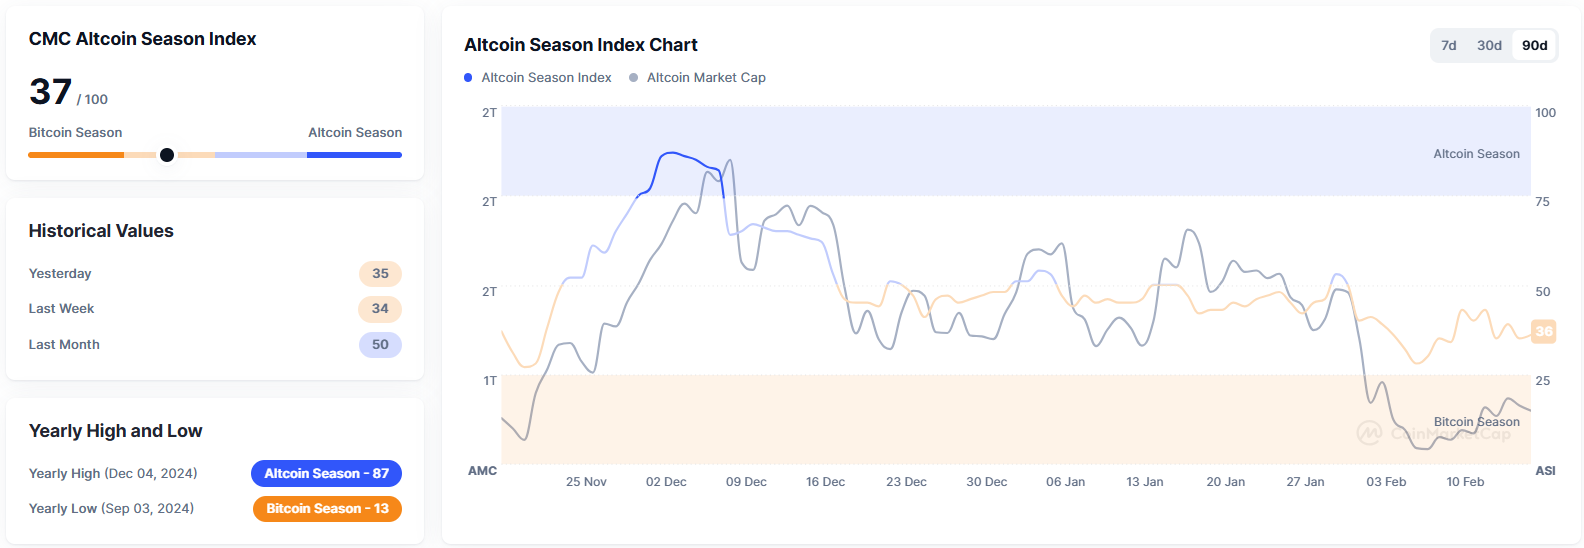Image resolution: width=1584 pixels, height=548 pixels.
Task: Click the orange Bitcoin Season bar segment
Action: point(76,155)
